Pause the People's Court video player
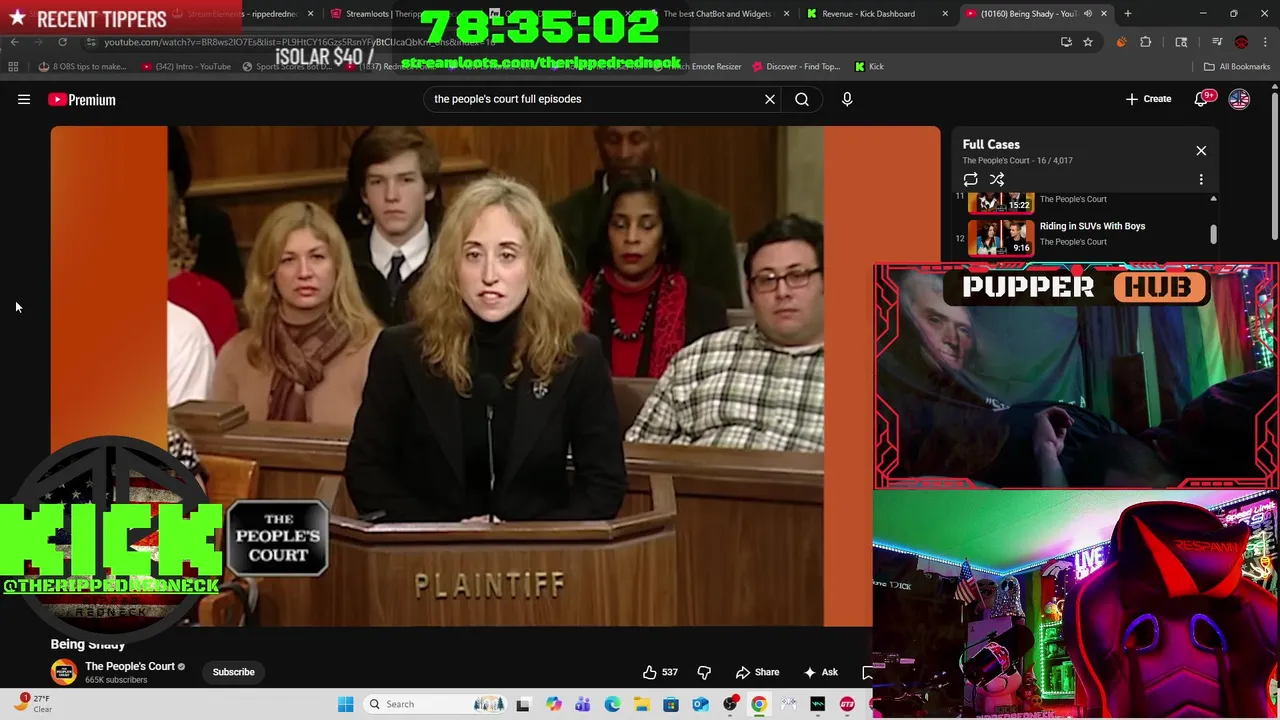 495,375
